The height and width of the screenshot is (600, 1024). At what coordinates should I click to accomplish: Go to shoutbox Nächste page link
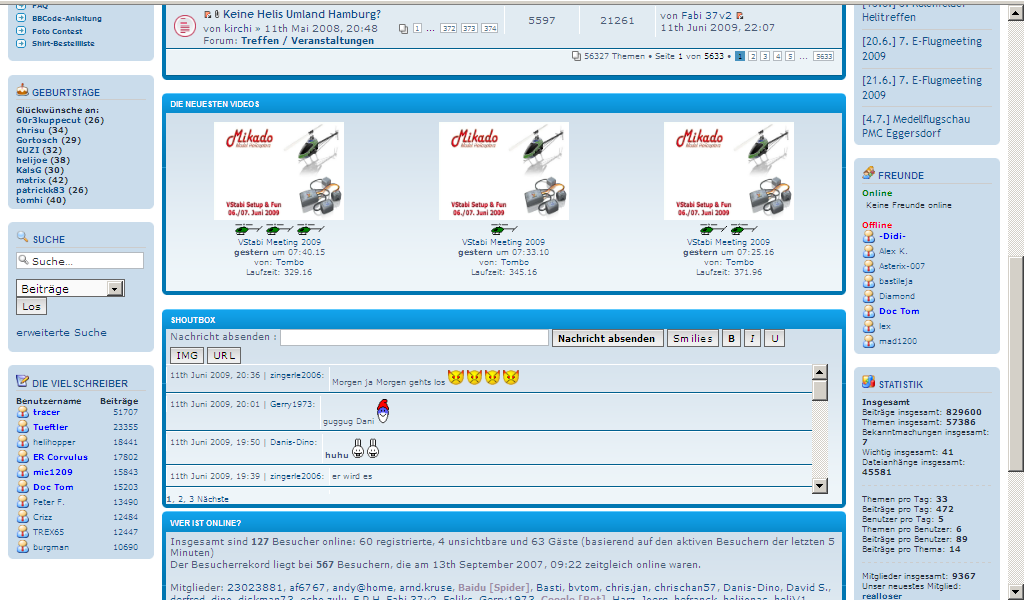pos(213,499)
